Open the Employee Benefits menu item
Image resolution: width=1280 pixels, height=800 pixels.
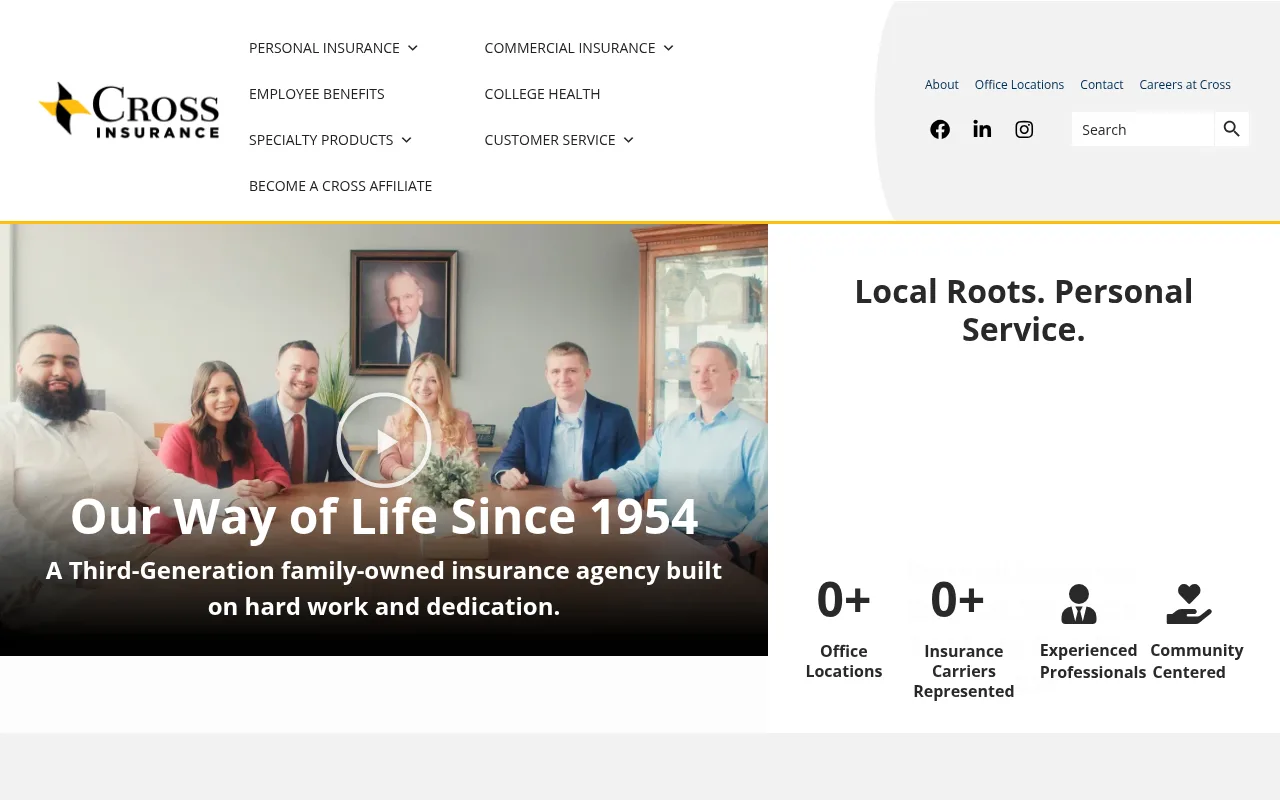pyautogui.click(x=317, y=94)
